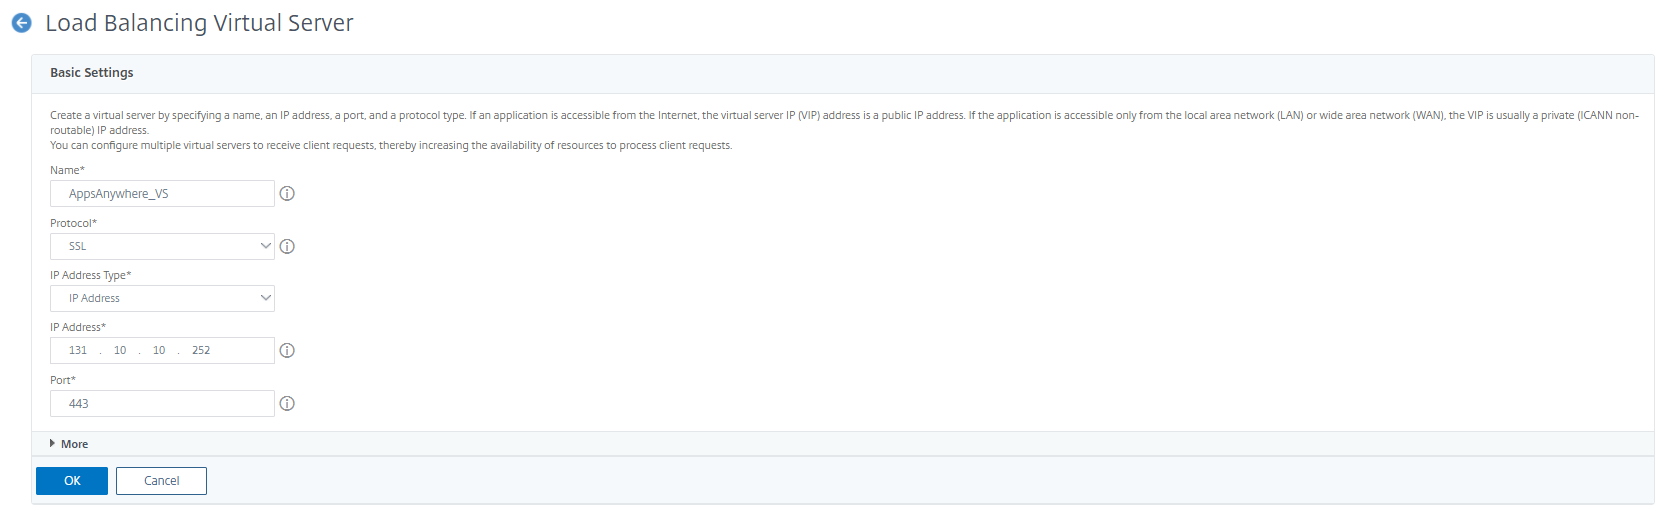Click the Load Balancing Virtual Server title
This screenshot has width=1661, height=530.
click(x=199, y=23)
